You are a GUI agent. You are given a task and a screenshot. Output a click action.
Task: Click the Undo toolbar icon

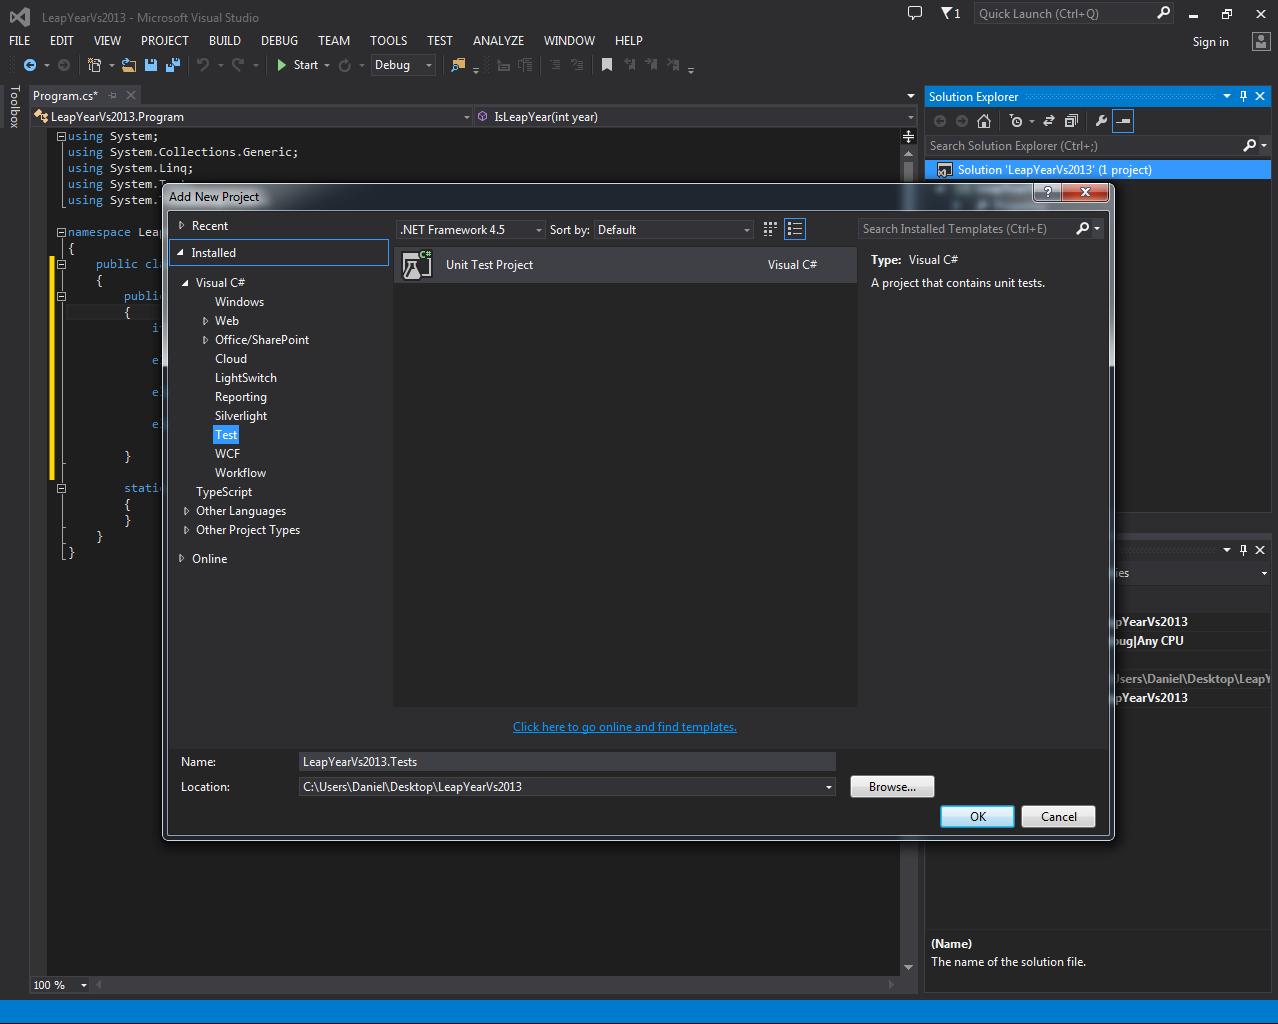(203, 65)
